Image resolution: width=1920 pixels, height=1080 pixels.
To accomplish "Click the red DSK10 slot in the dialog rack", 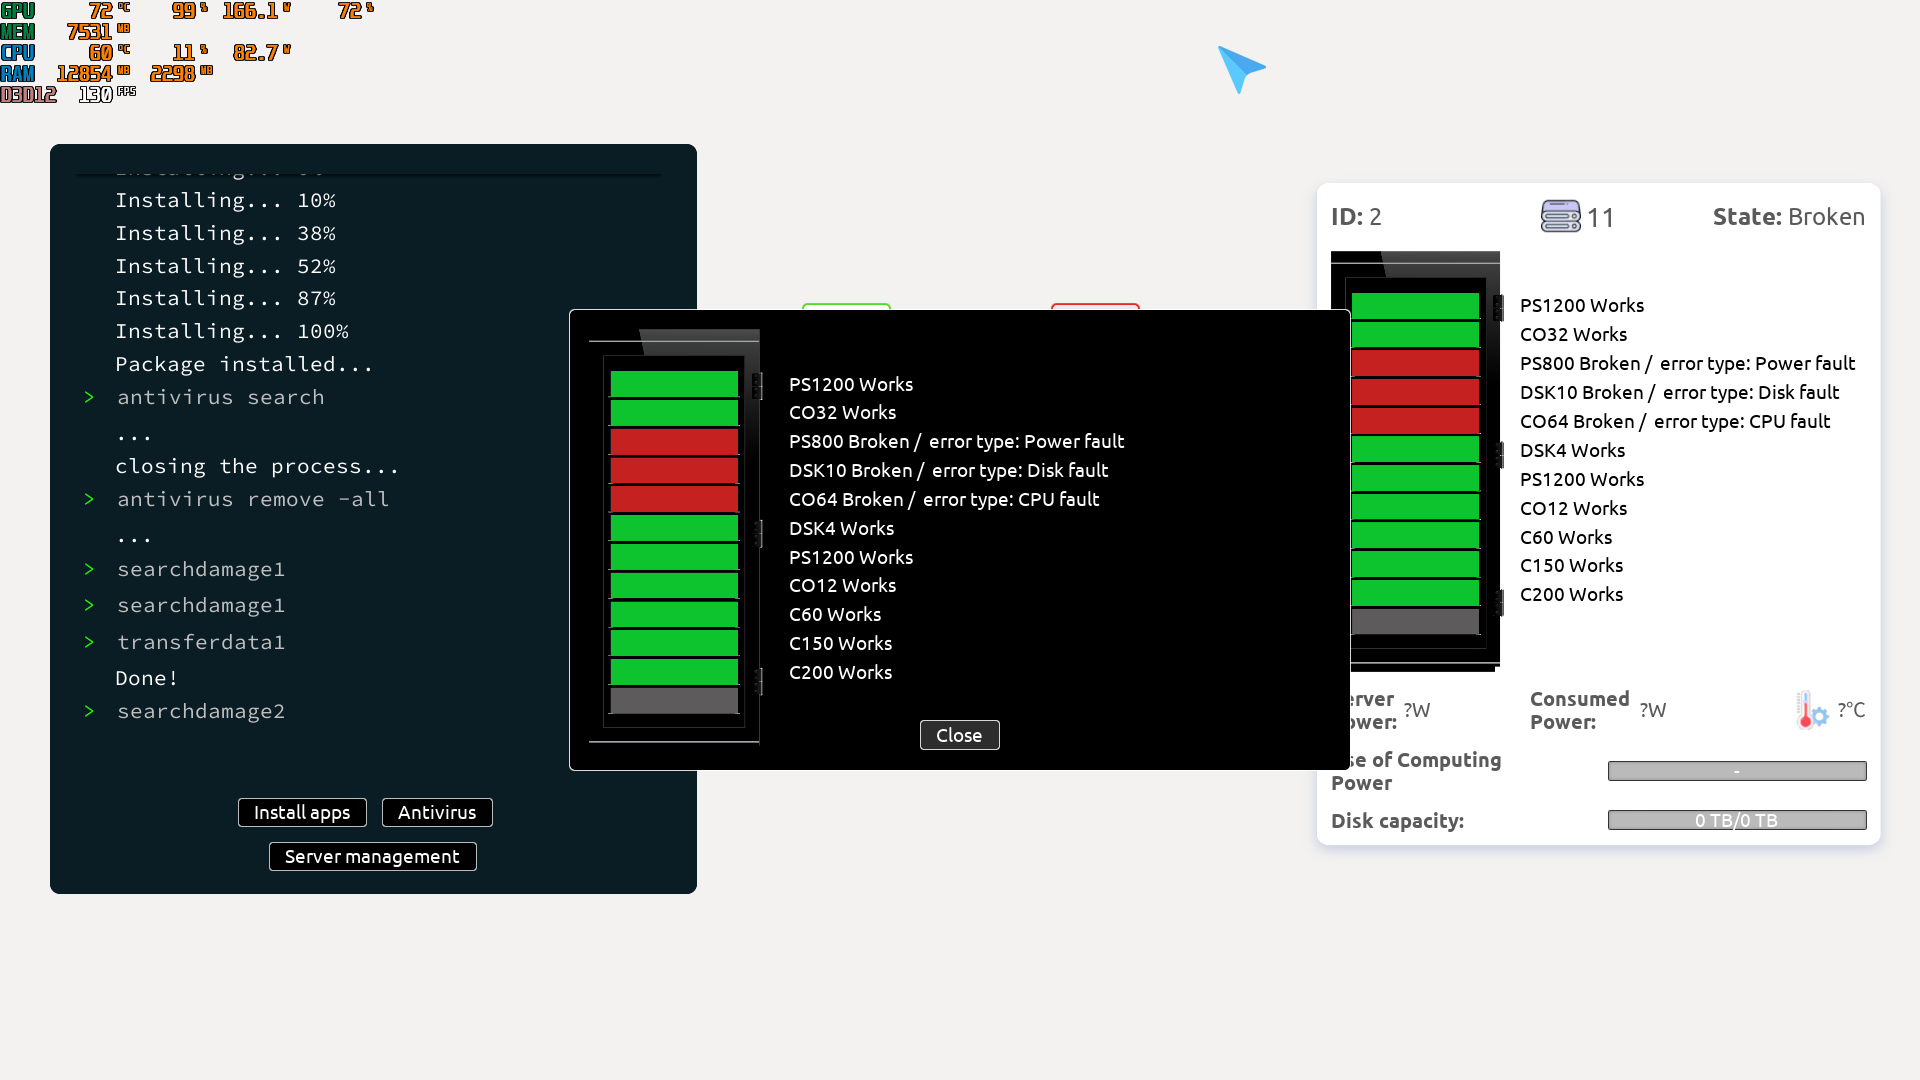I will pyautogui.click(x=674, y=470).
